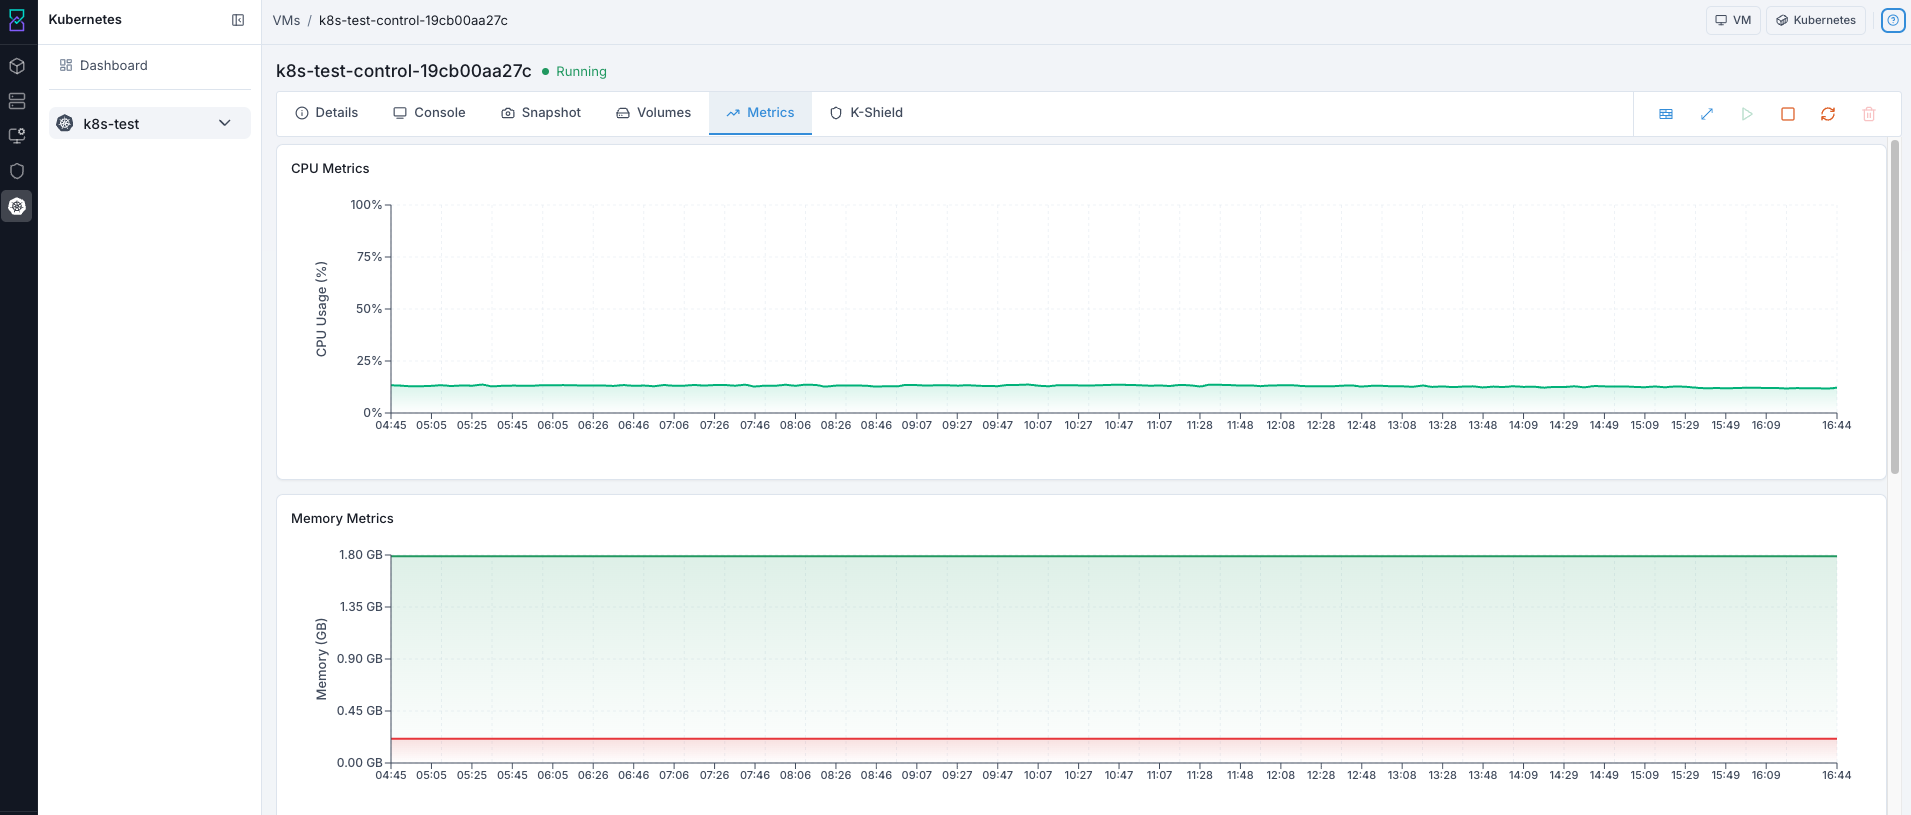Click the Kubernetes button in top bar
The width and height of the screenshot is (1911, 815).
click(x=1816, y=20)
